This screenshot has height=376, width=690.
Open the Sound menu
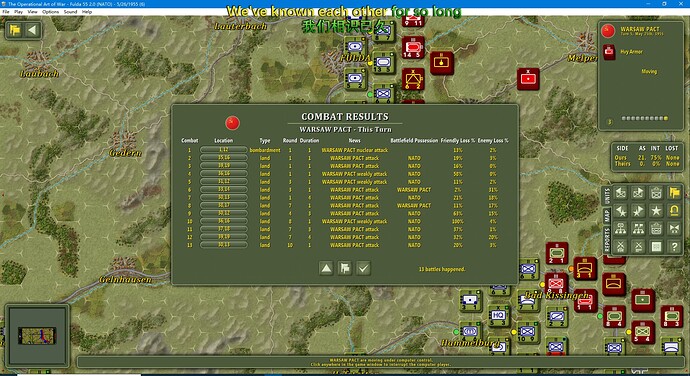pos(70,12)
